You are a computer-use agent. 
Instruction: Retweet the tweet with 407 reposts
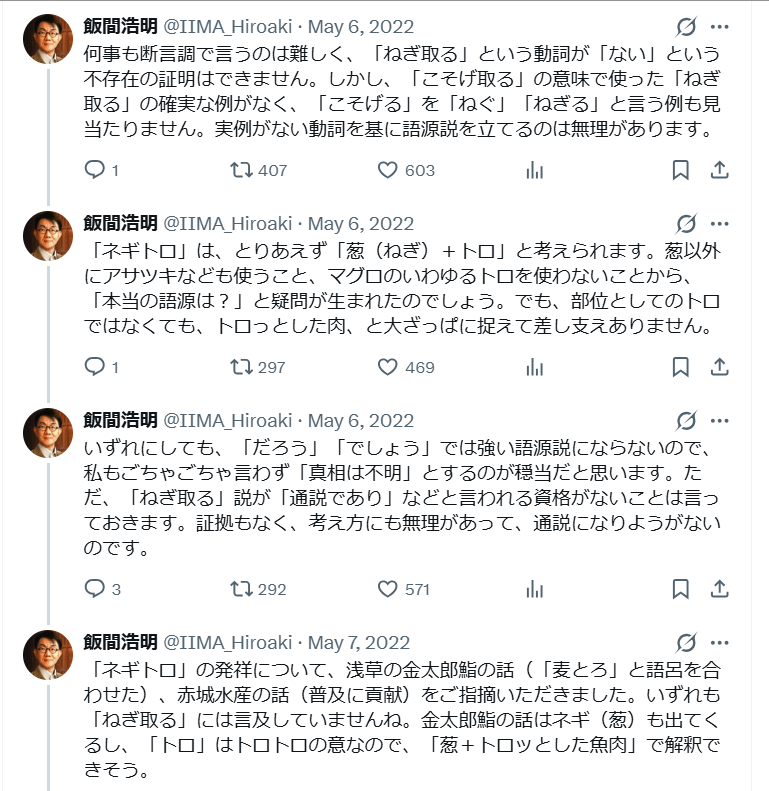[242, 170]
